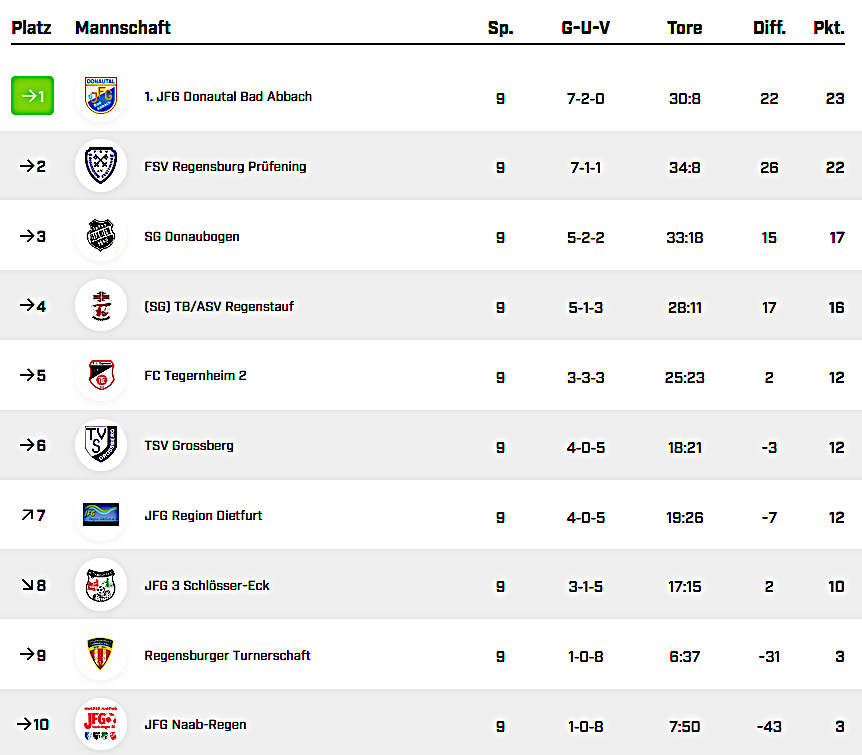Viewport: 862px width, 755px height.
Task: Click the SG Donaubogen team crest
Action: (x=101, y=236)
